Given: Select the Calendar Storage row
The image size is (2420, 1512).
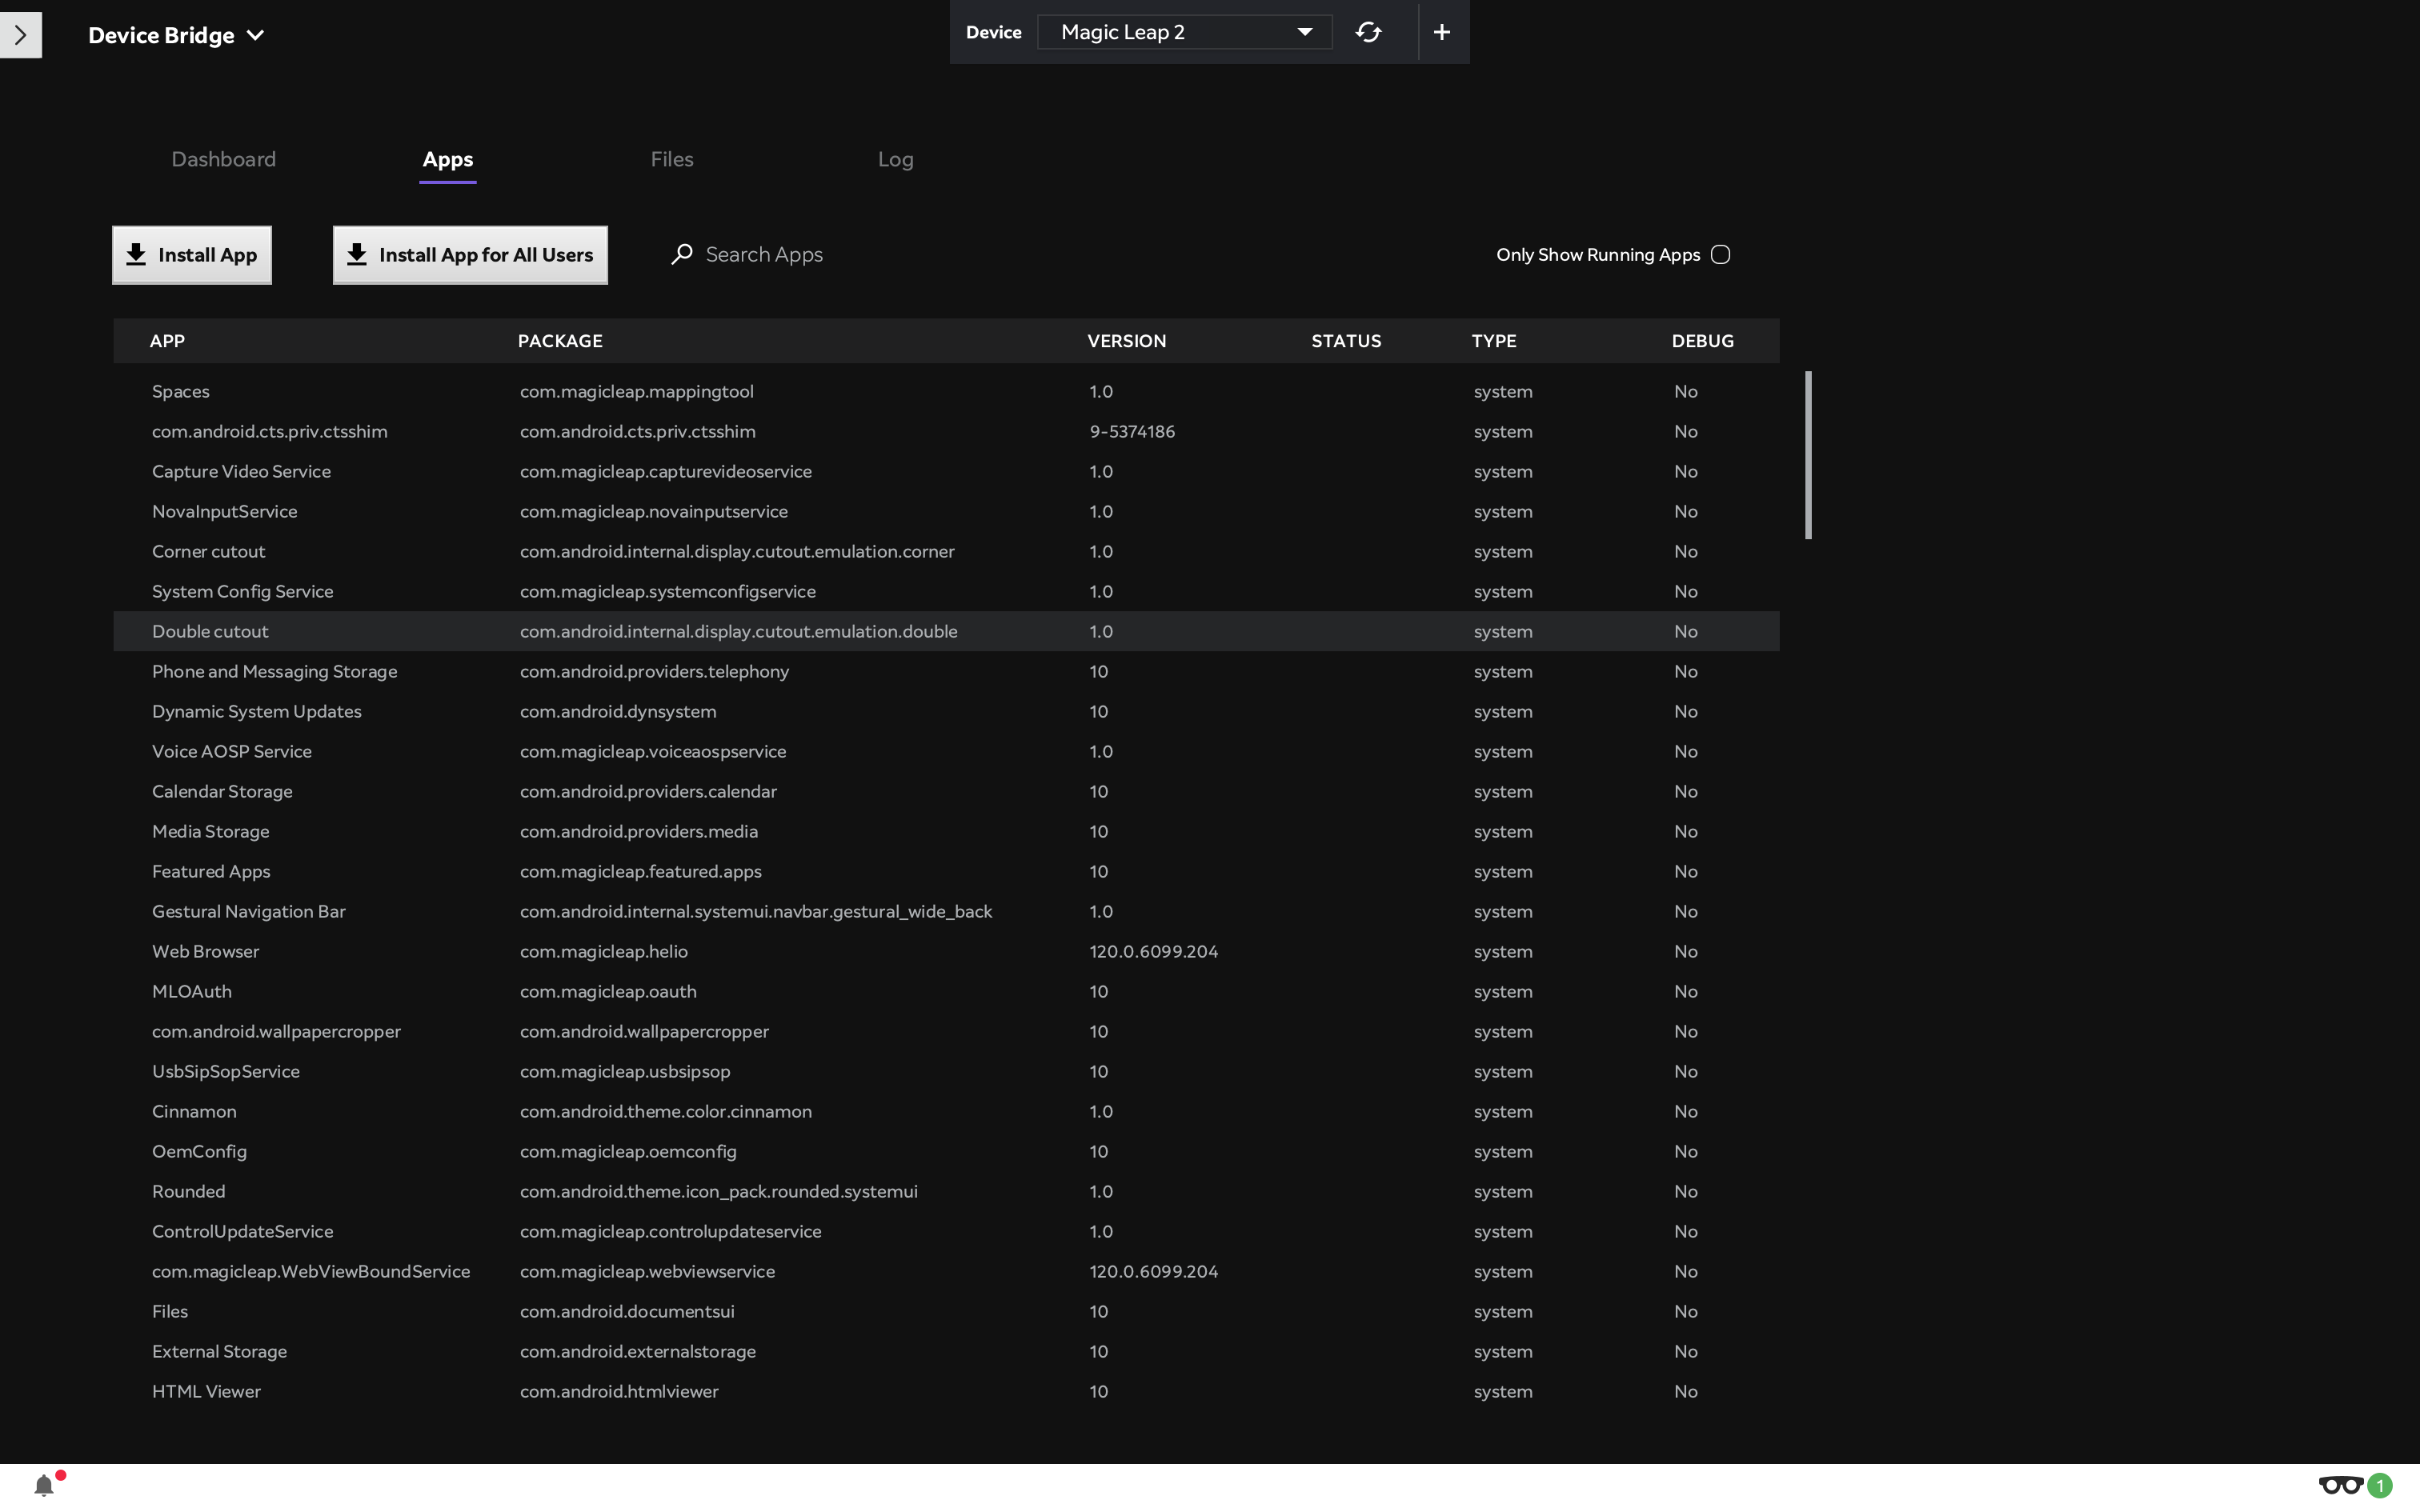Looking at the screenshot, I should [946, 791].
